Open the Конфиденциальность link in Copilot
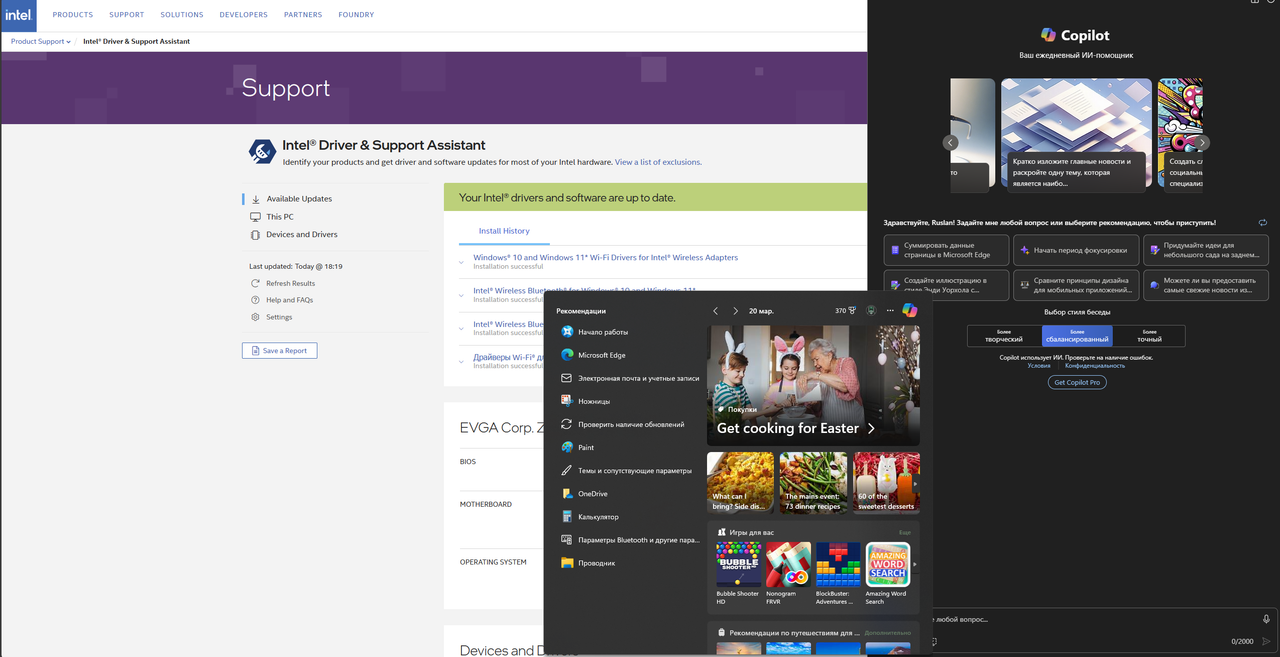 1095,366
